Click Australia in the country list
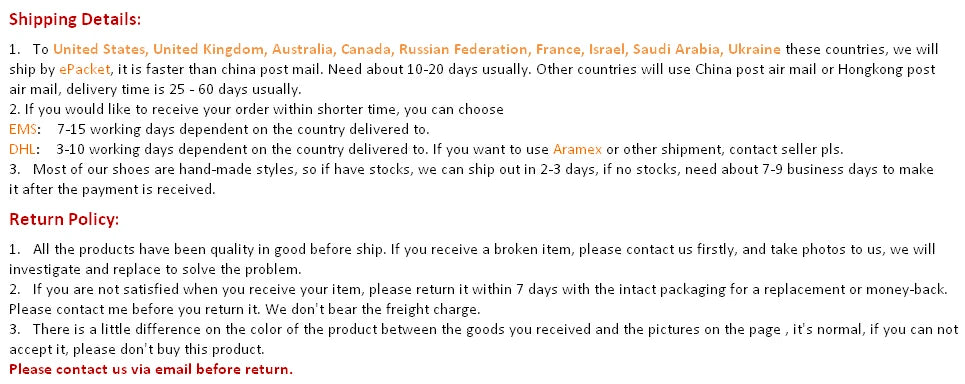Screen dimensions: 965x384 pos(303,49)
